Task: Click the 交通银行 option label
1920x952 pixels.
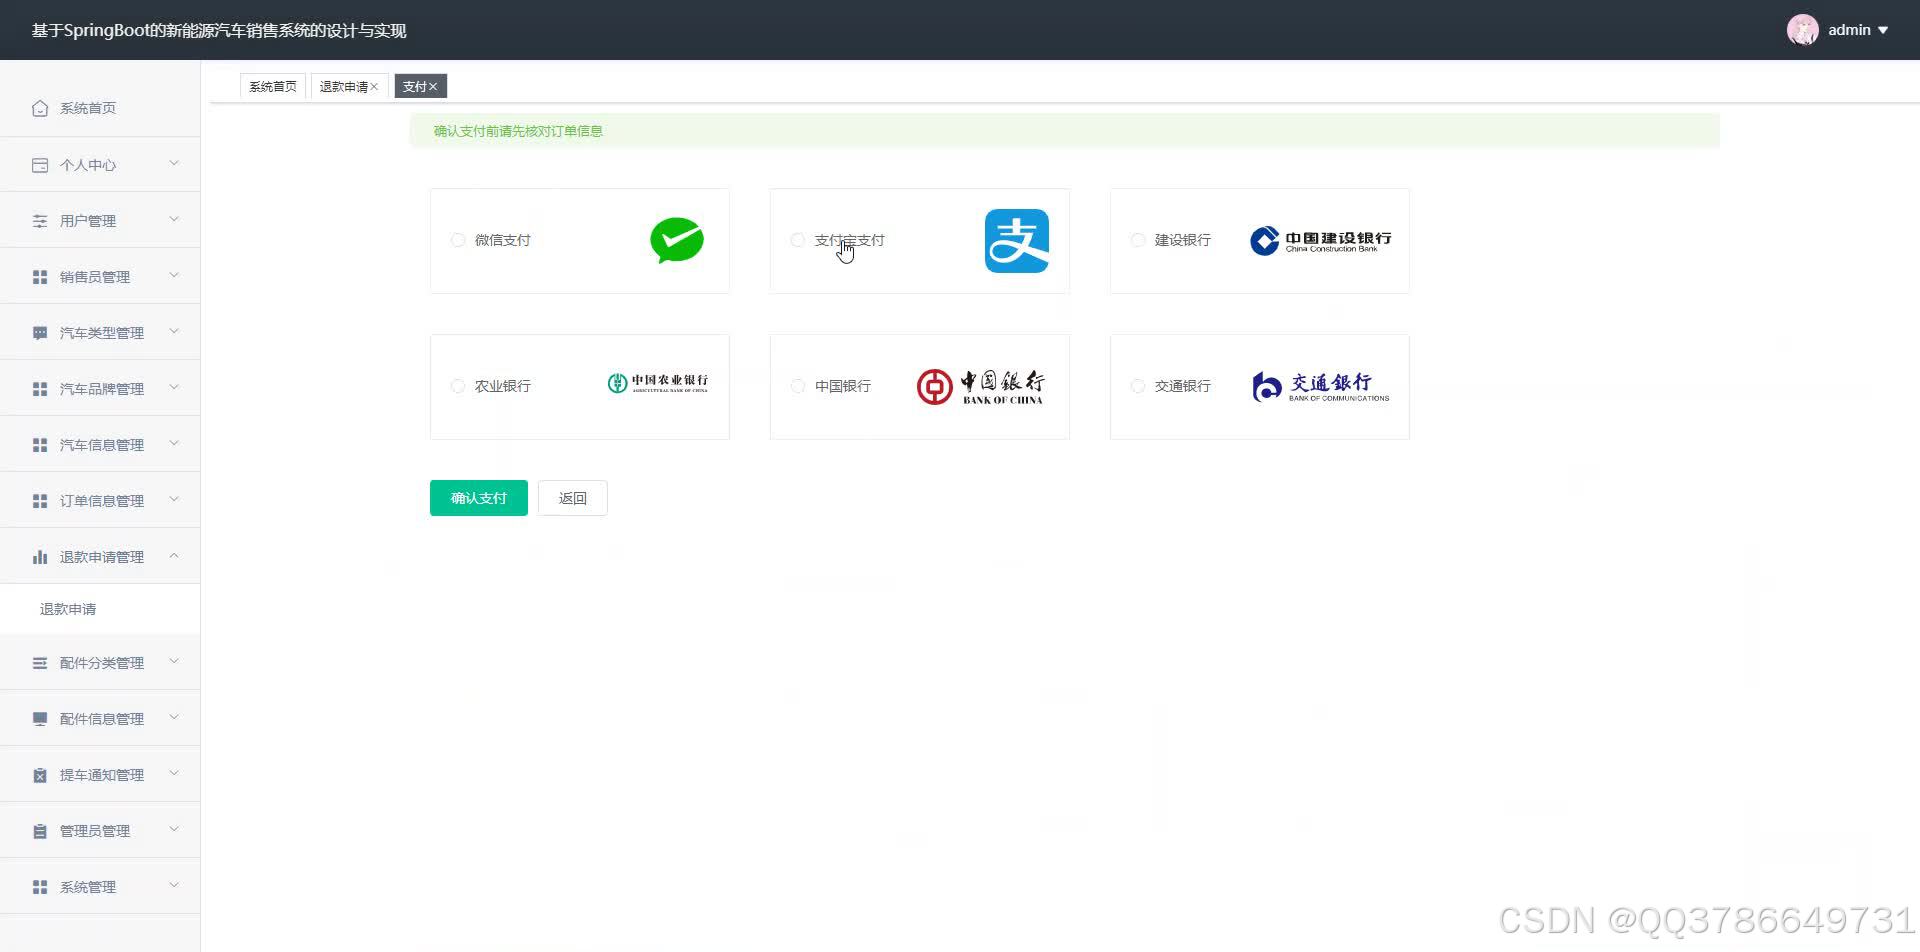Action: point(1183,386)
